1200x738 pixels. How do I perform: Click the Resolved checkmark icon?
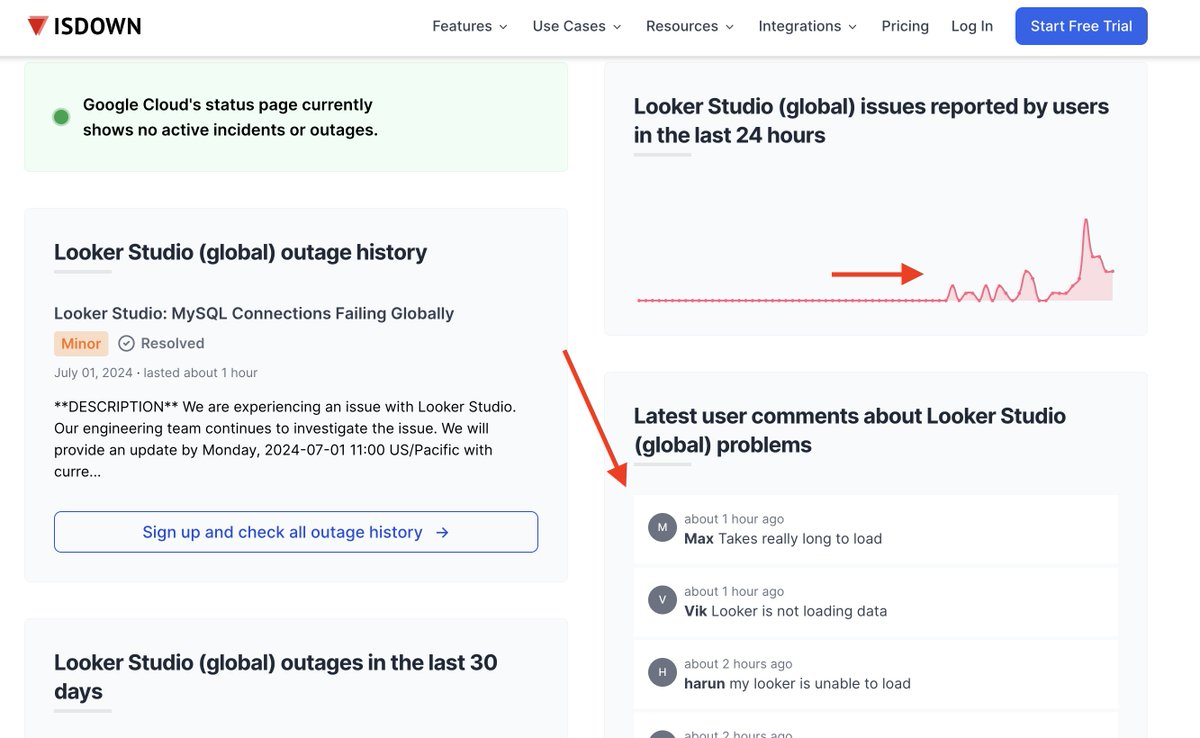(126, 343)
